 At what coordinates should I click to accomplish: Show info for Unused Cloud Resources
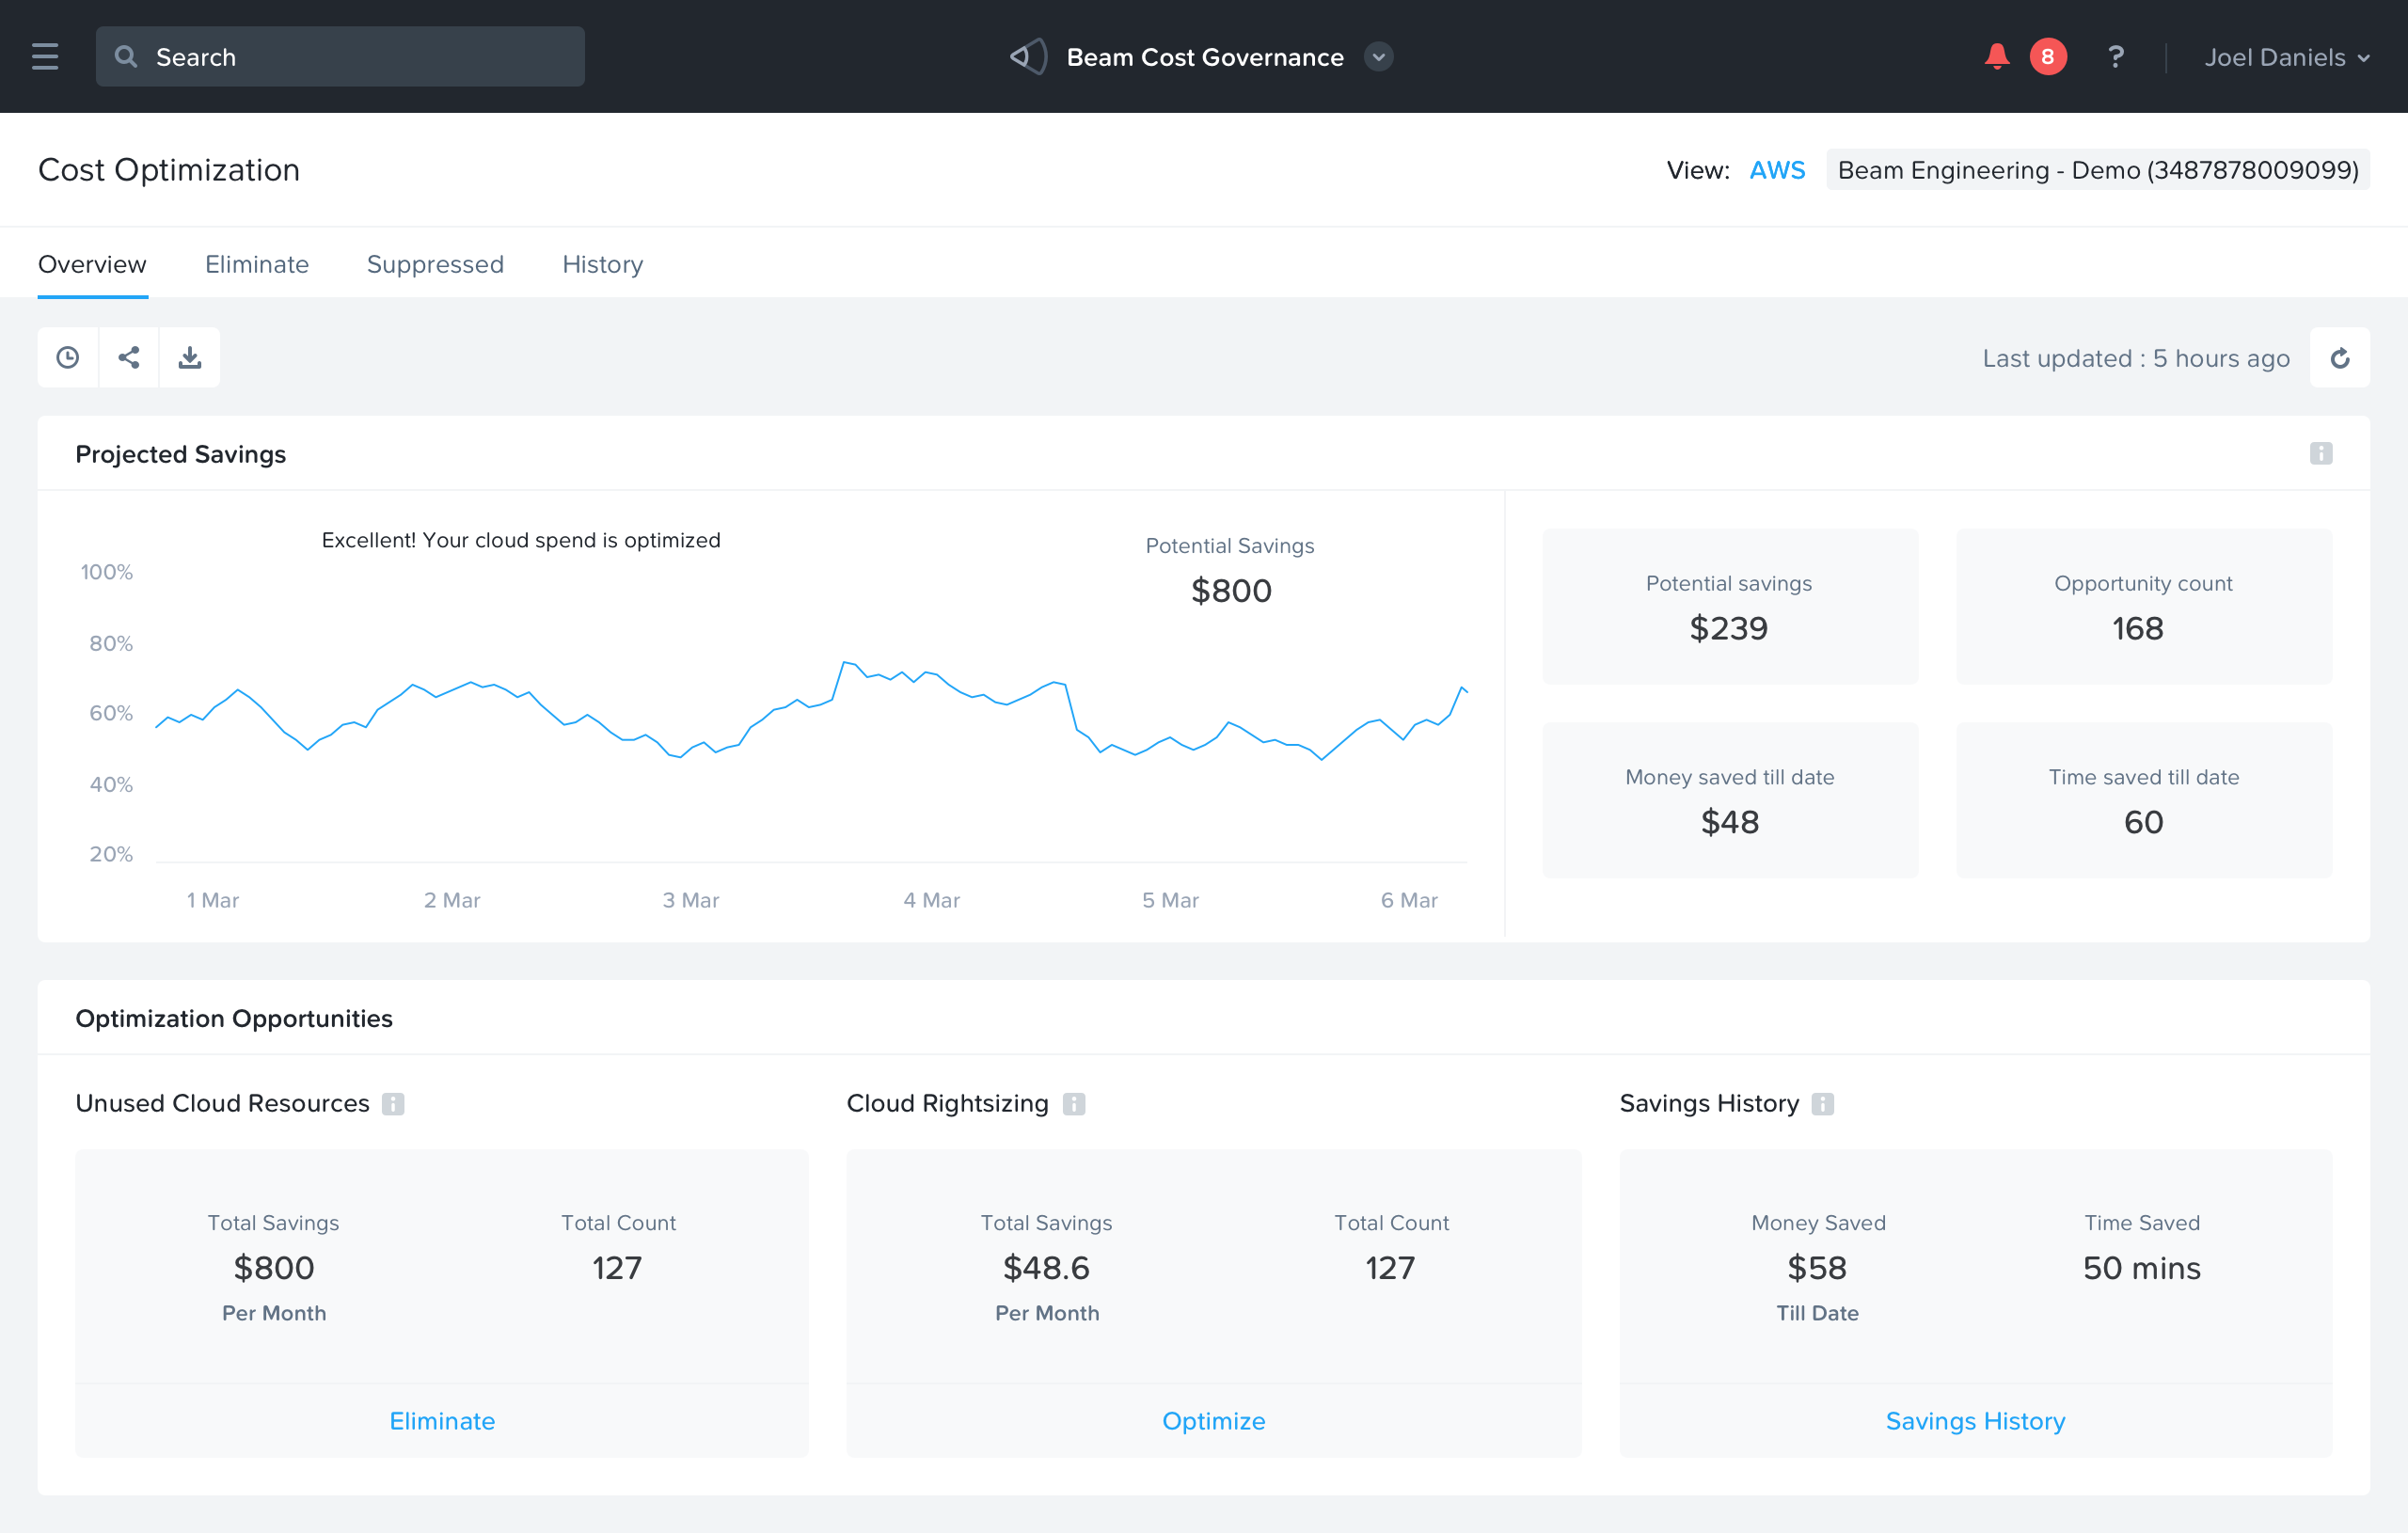coord(393,1104)
